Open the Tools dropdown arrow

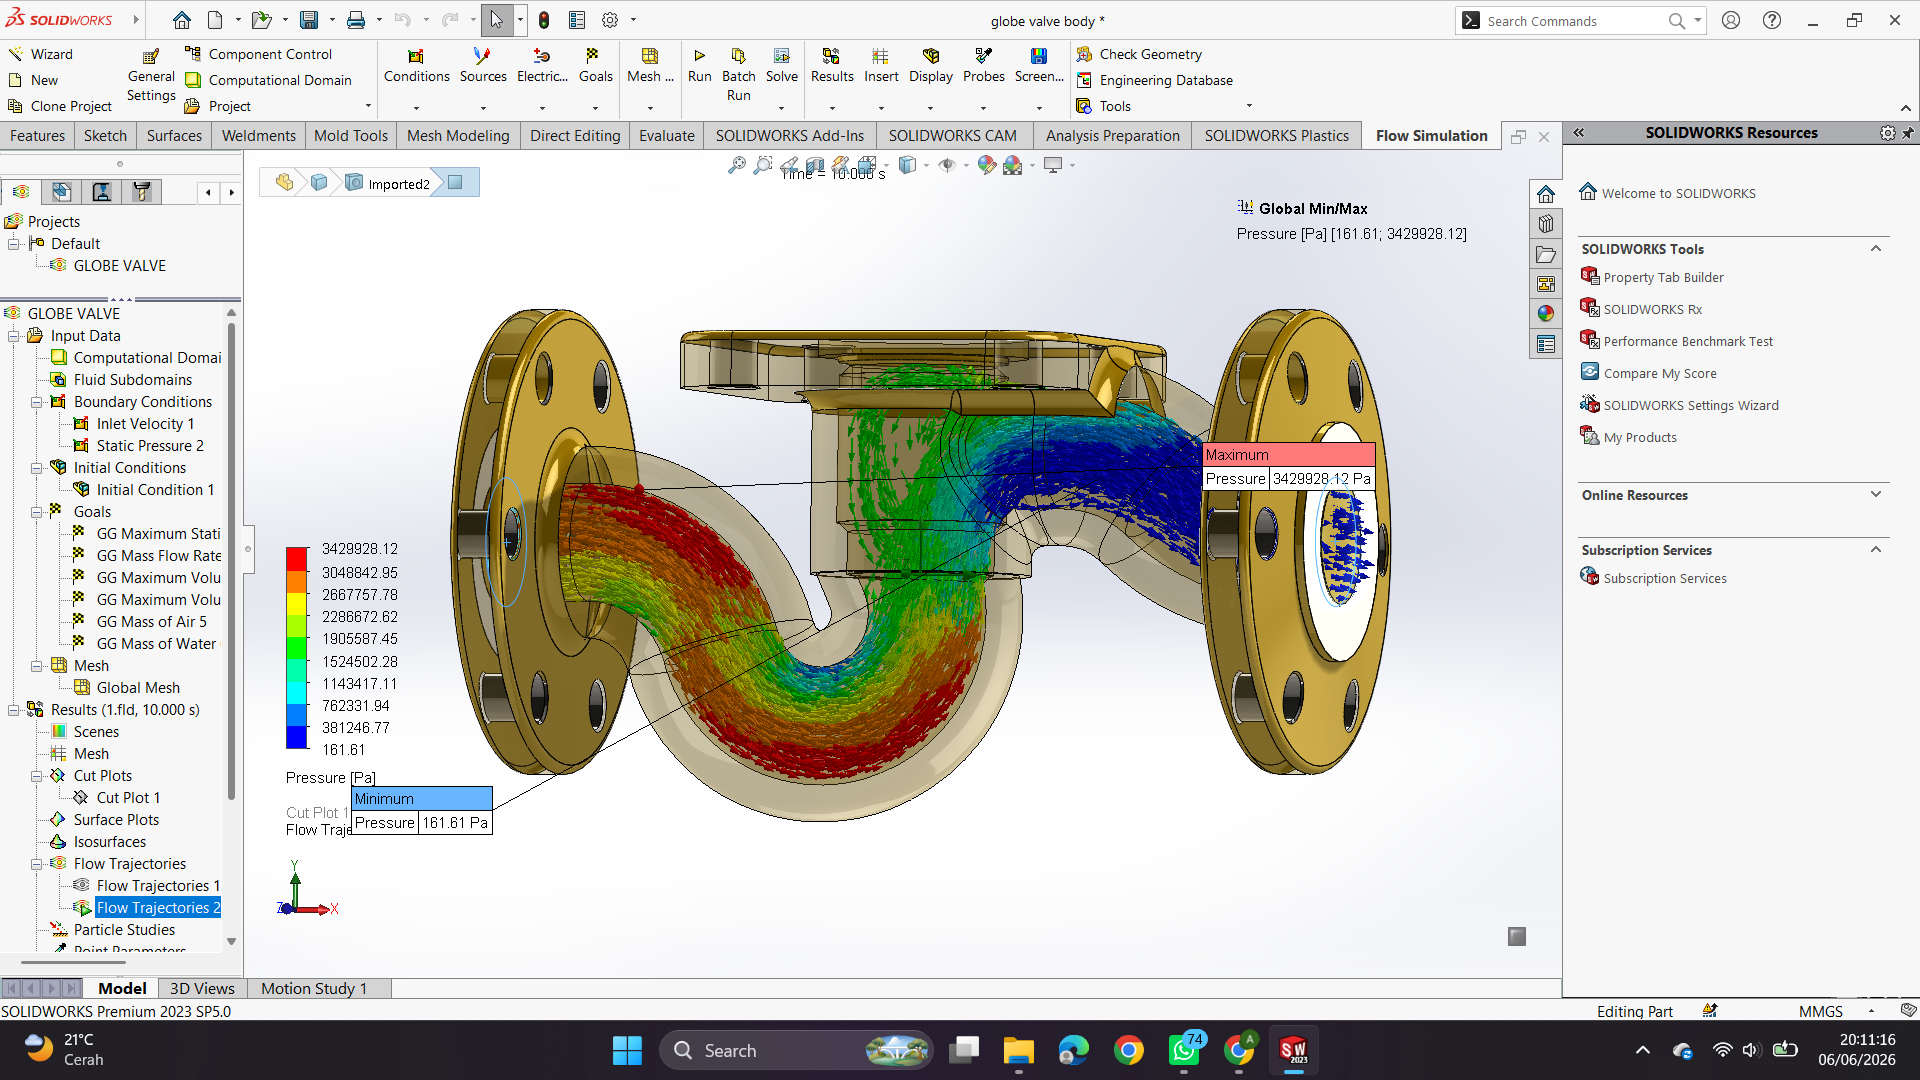pyautogui.click(x=1248, y=106)
